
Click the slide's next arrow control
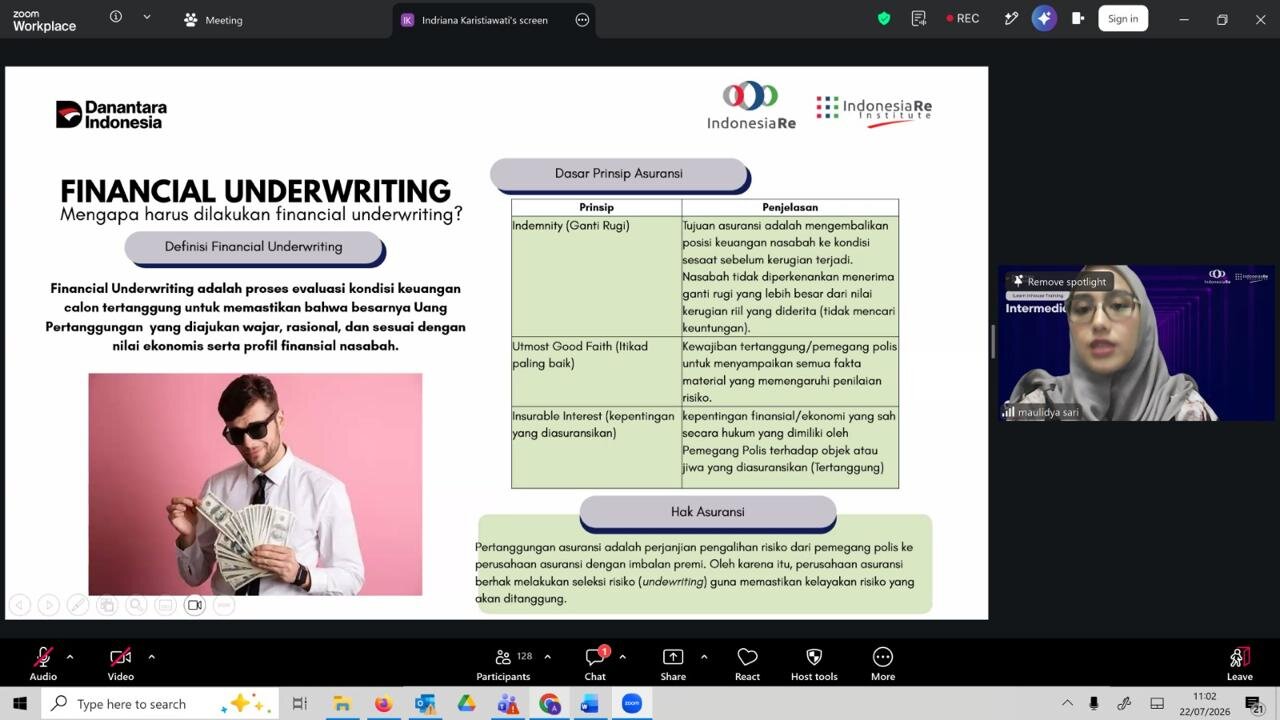point(48,605)
